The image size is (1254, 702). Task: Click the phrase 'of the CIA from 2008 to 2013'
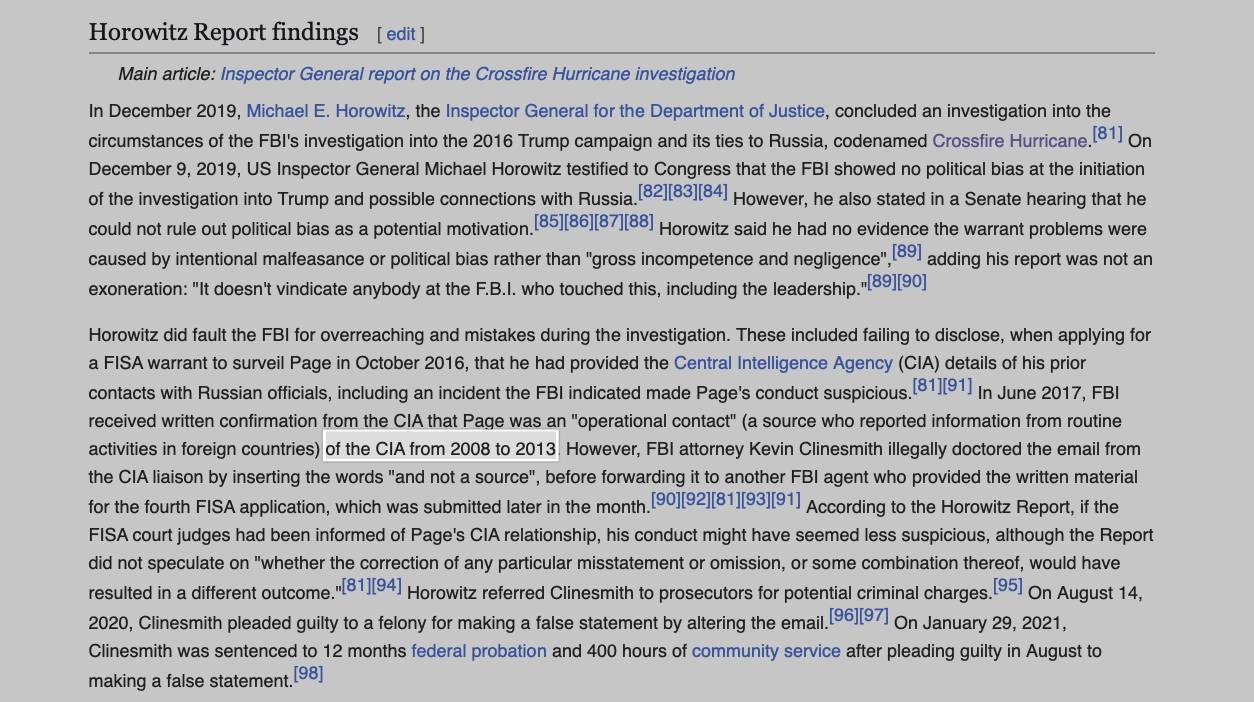point(441,449)
